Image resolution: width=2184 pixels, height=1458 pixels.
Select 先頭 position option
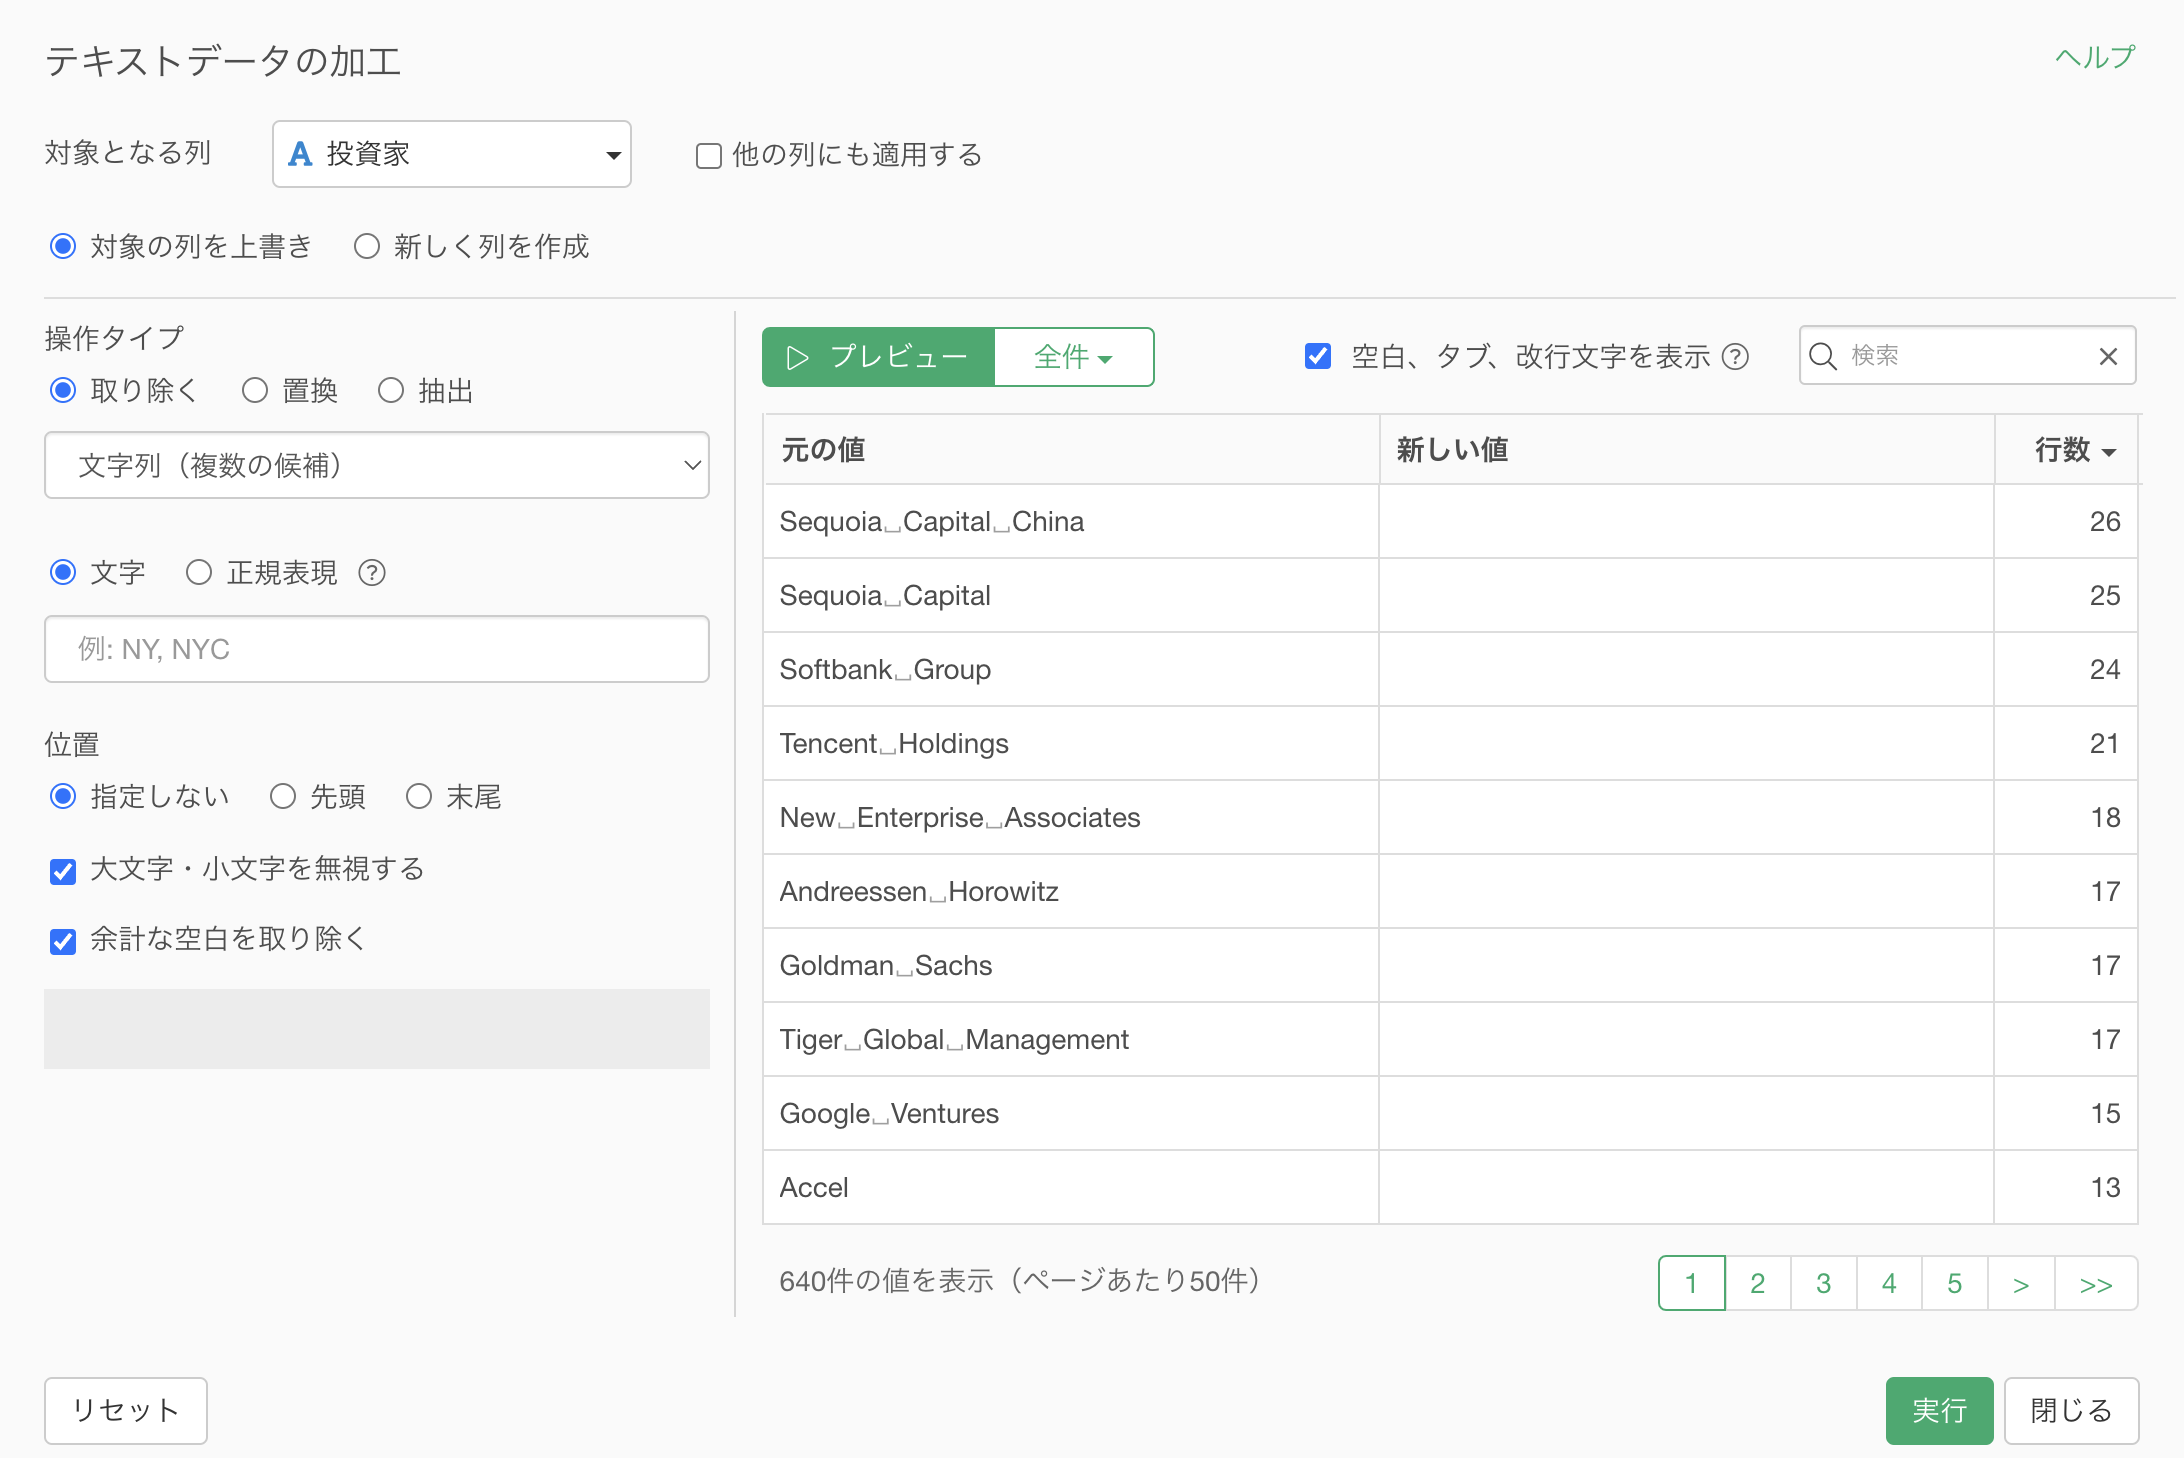pyautogui.click(x=283, y=796)
